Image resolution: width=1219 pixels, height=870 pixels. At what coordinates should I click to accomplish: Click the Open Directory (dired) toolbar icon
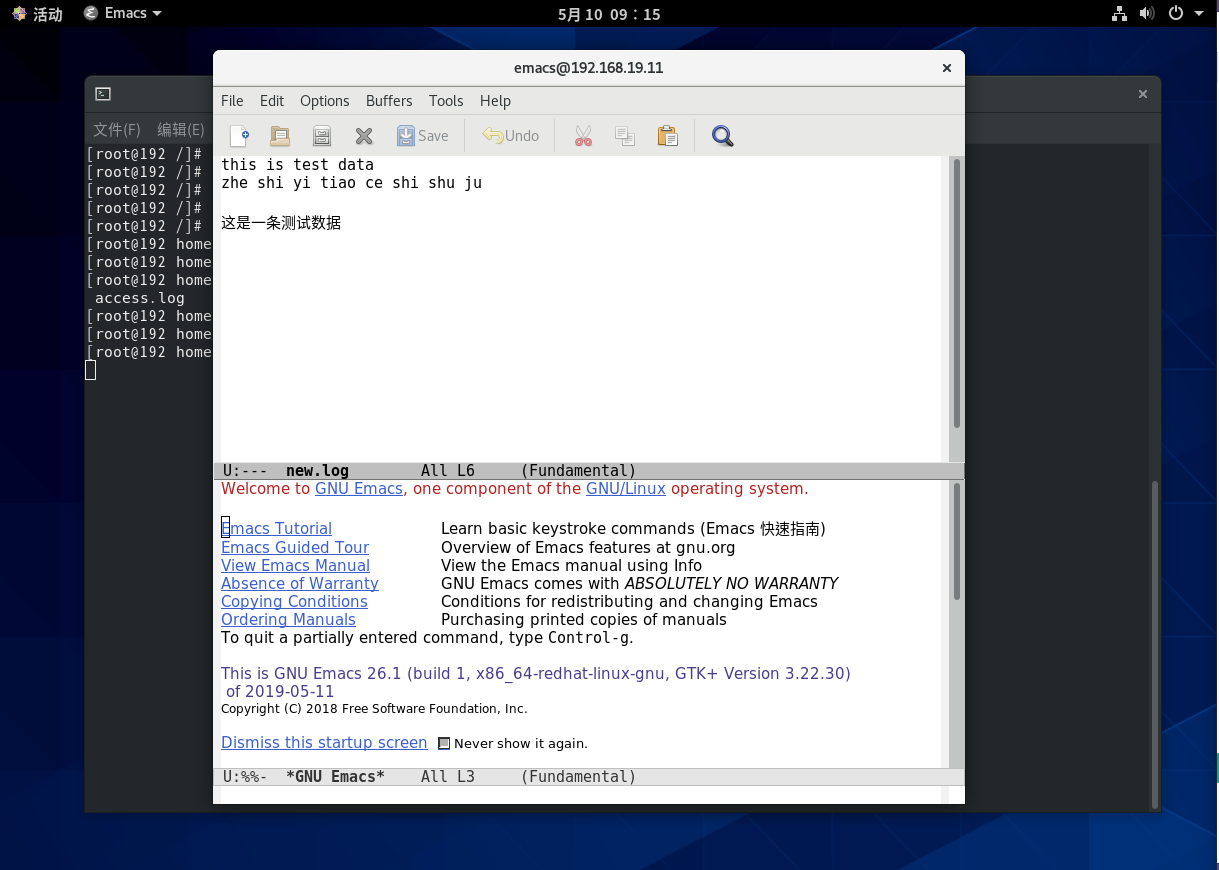pyautogui.click(x=322, y=136)
